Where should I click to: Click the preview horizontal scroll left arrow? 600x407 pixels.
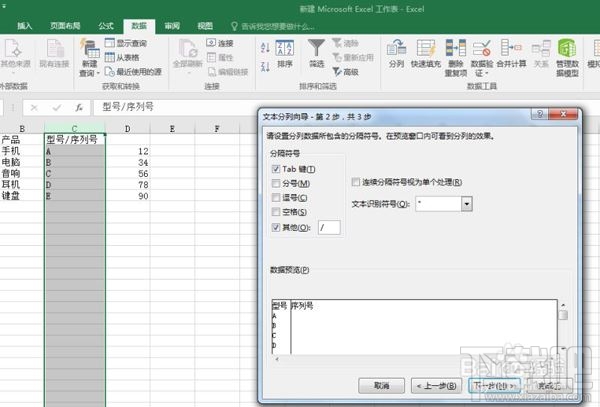(x=276, y=359)
